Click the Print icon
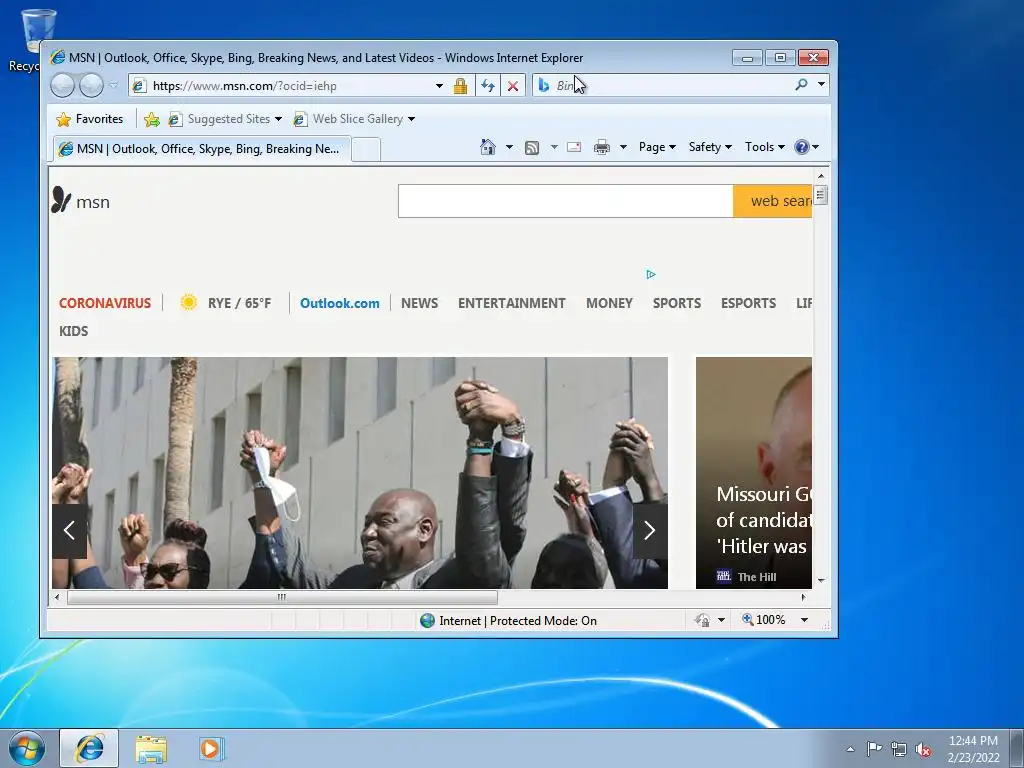Image resolution: width=1024 pixels, height=768 pixels. 601,148
